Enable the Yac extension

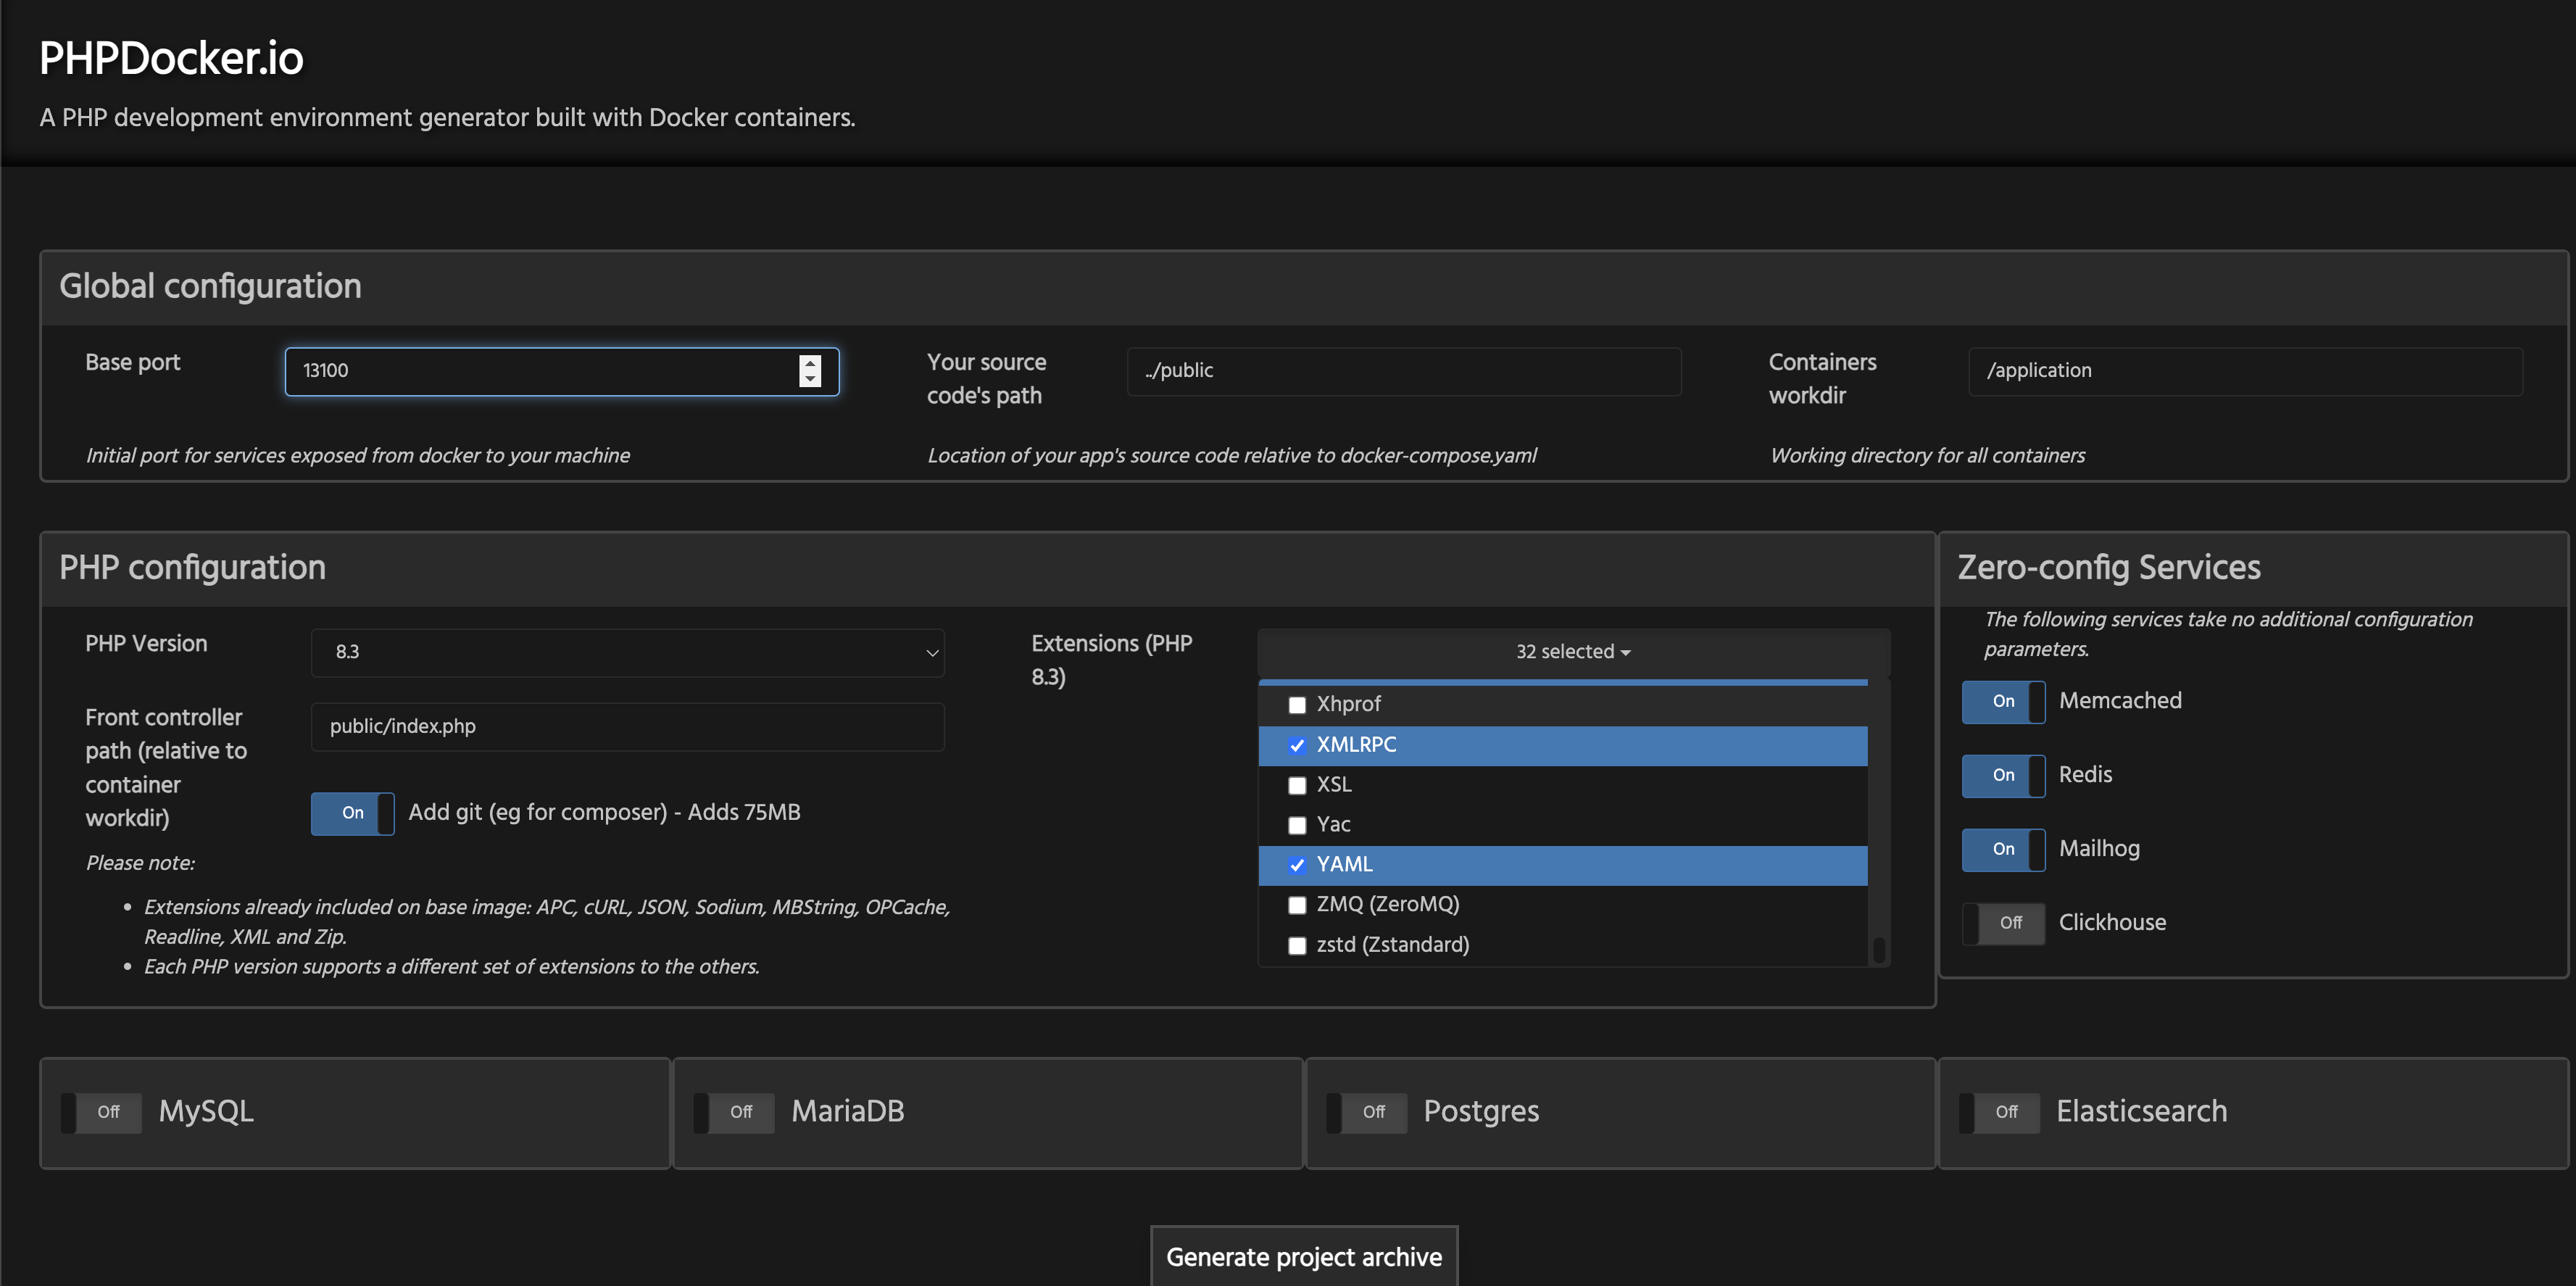(x=1297, y=825)
